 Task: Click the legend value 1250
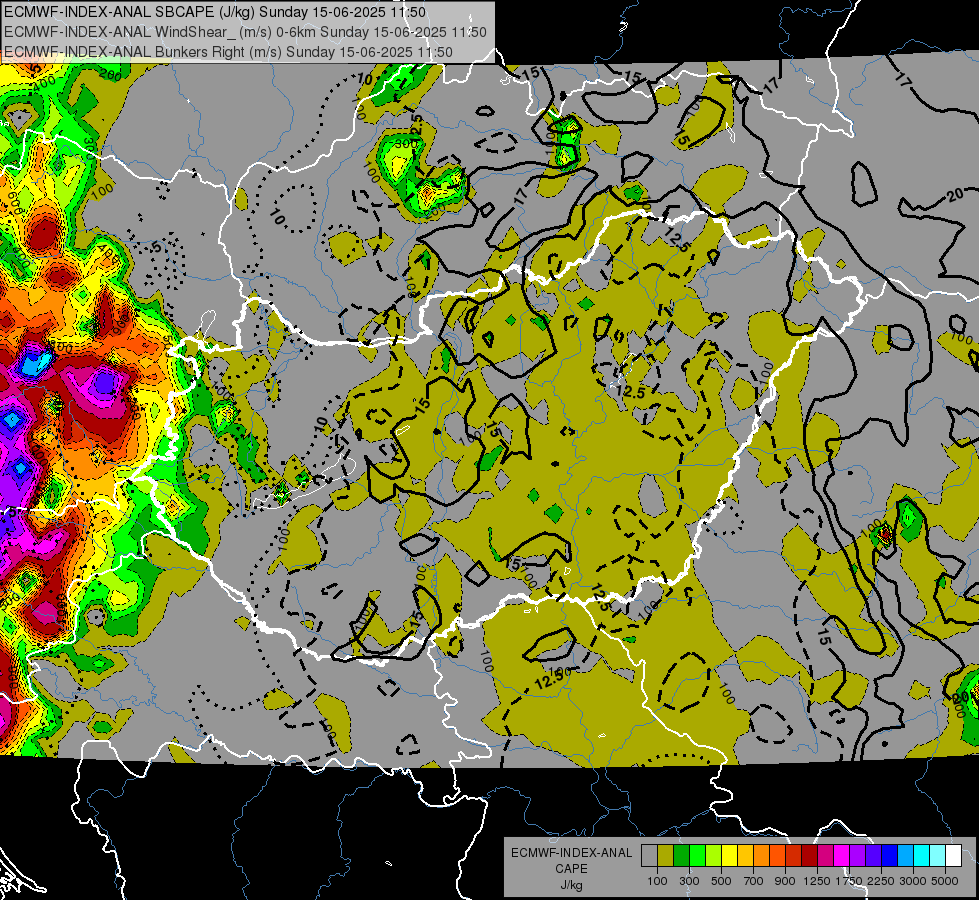point(817,881)
